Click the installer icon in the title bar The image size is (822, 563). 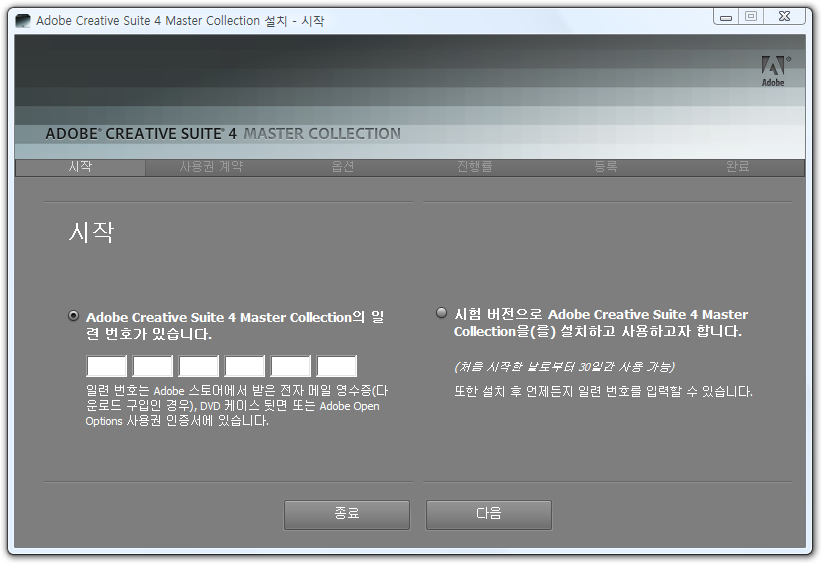23,21
